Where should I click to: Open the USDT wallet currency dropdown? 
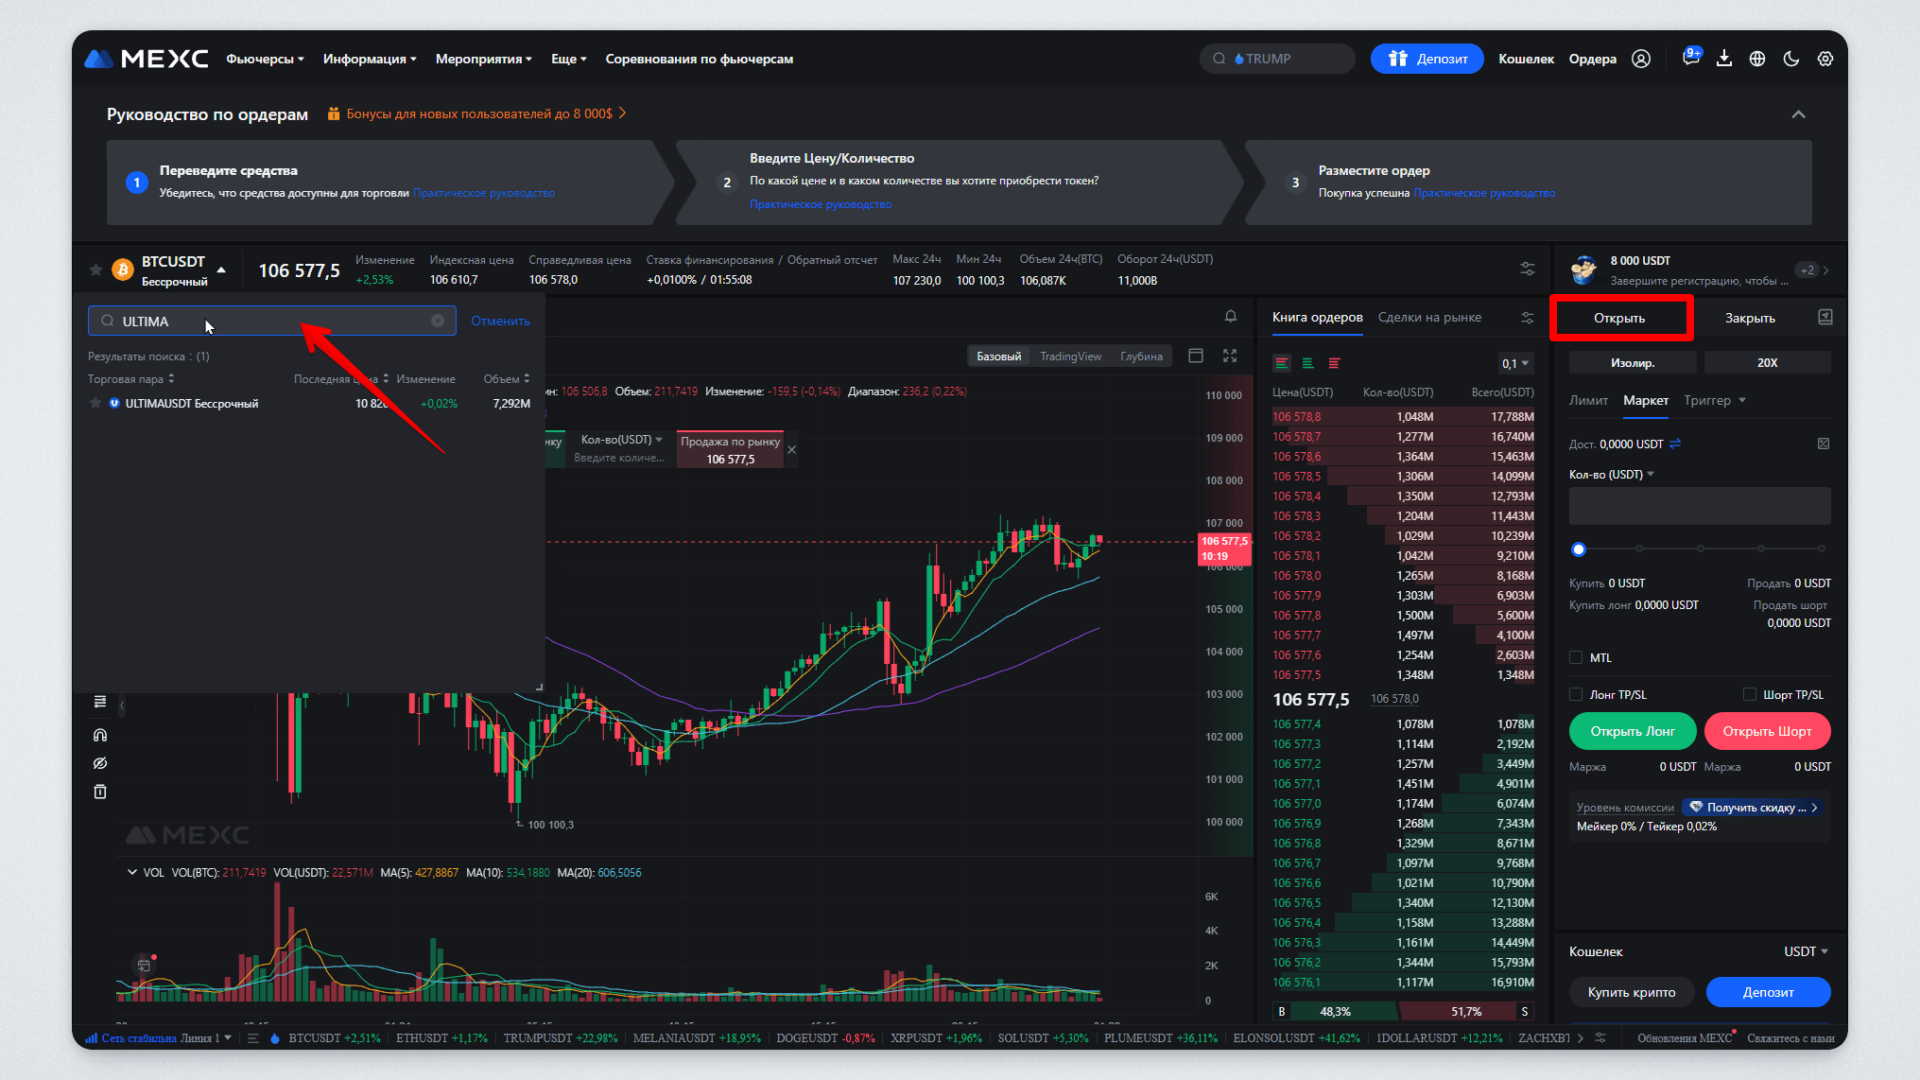pyautogui.click(x=1806, y=951)
